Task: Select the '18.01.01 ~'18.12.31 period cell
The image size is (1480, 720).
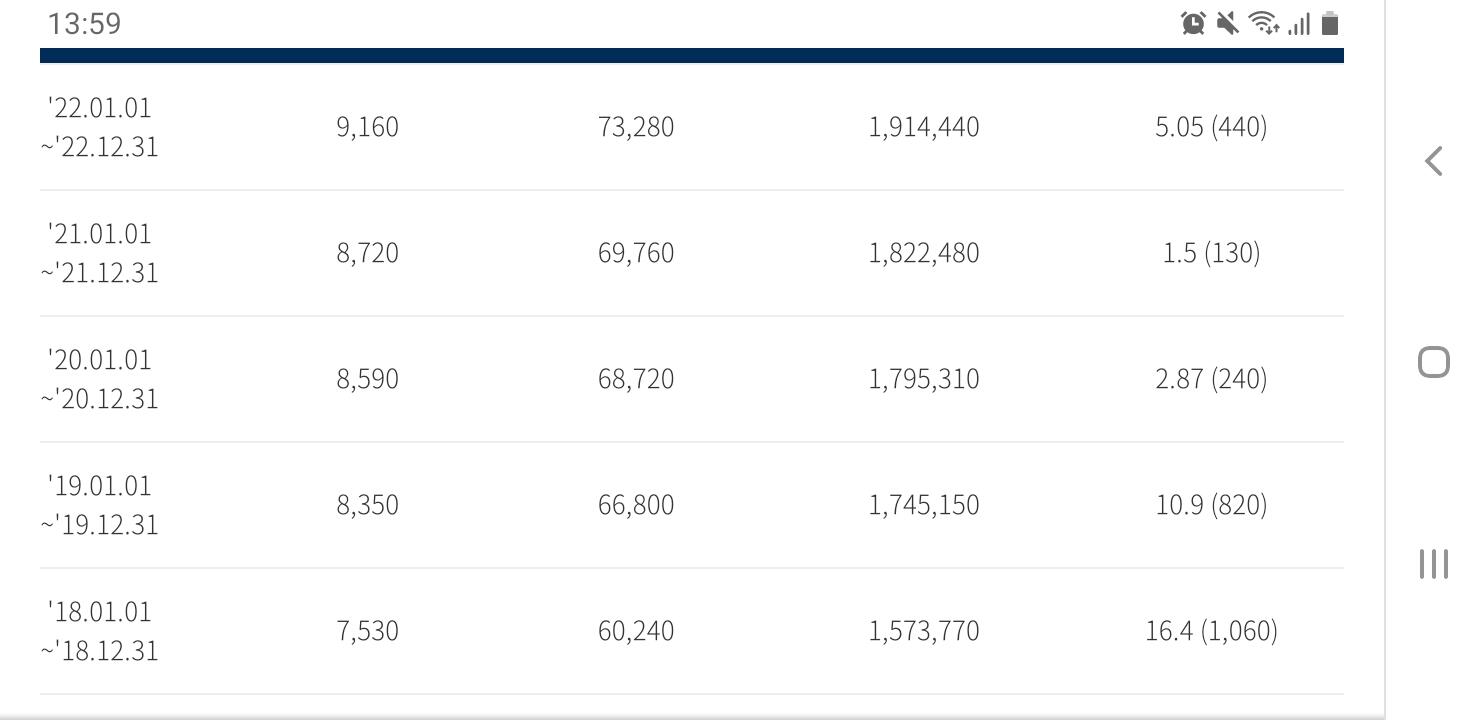Action: coord(100,631)
